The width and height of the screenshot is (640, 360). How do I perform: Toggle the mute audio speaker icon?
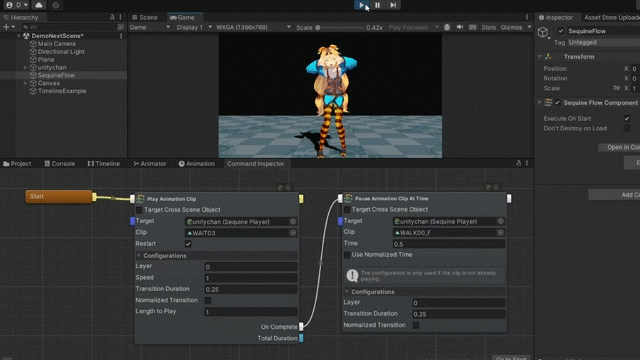pos(460,27)
